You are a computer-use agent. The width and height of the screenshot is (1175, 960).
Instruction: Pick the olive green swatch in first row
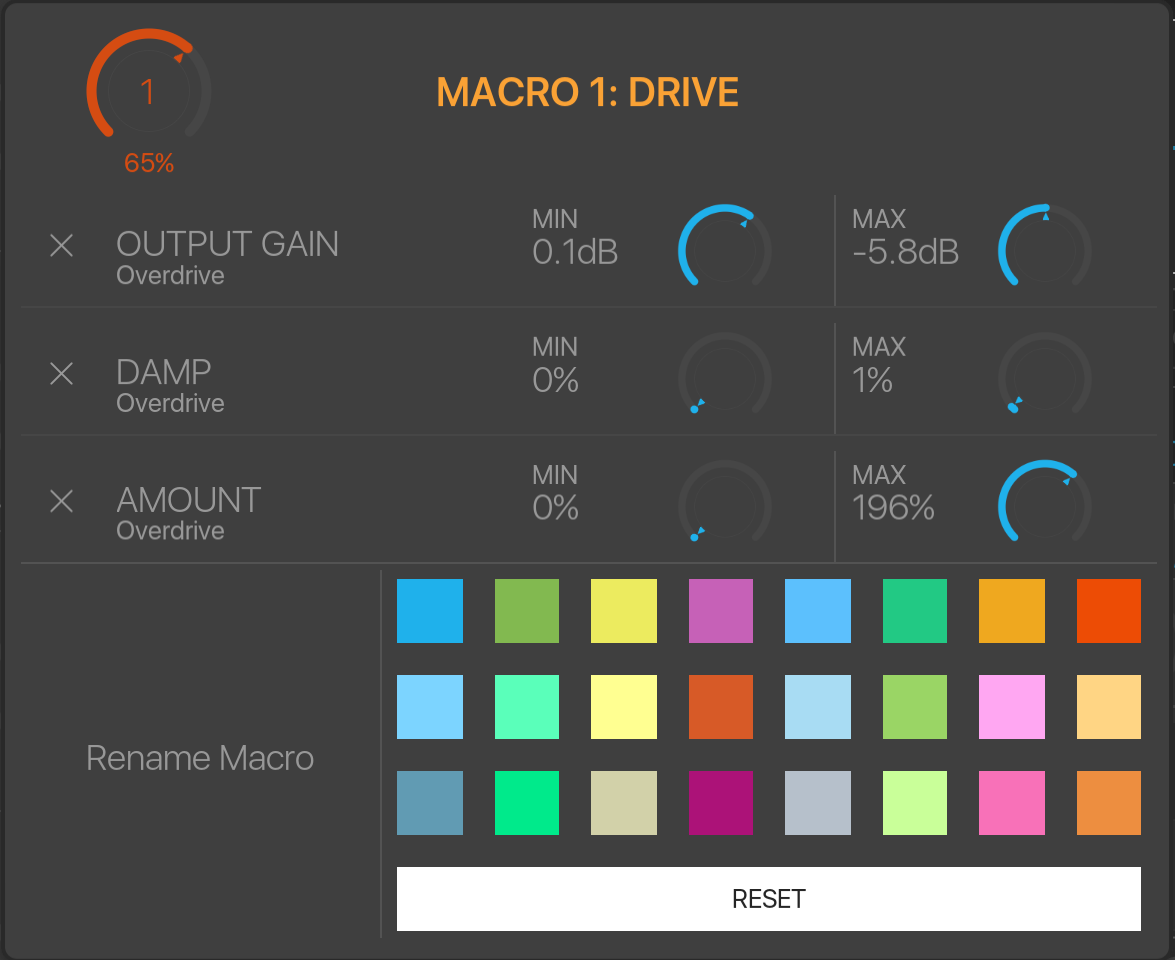[527, 611]
